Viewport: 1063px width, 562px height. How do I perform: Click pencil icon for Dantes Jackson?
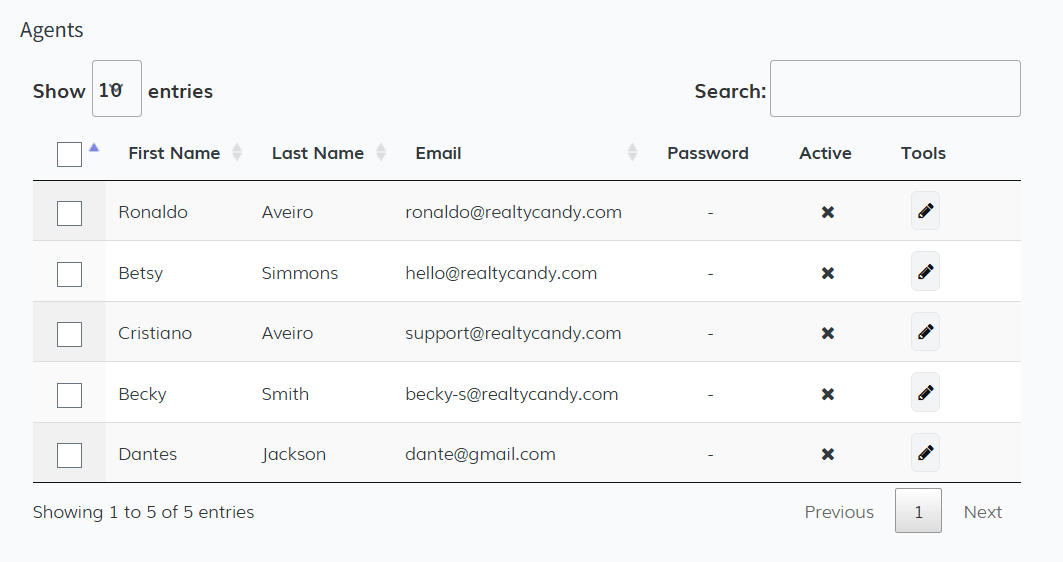pos(925,453)
